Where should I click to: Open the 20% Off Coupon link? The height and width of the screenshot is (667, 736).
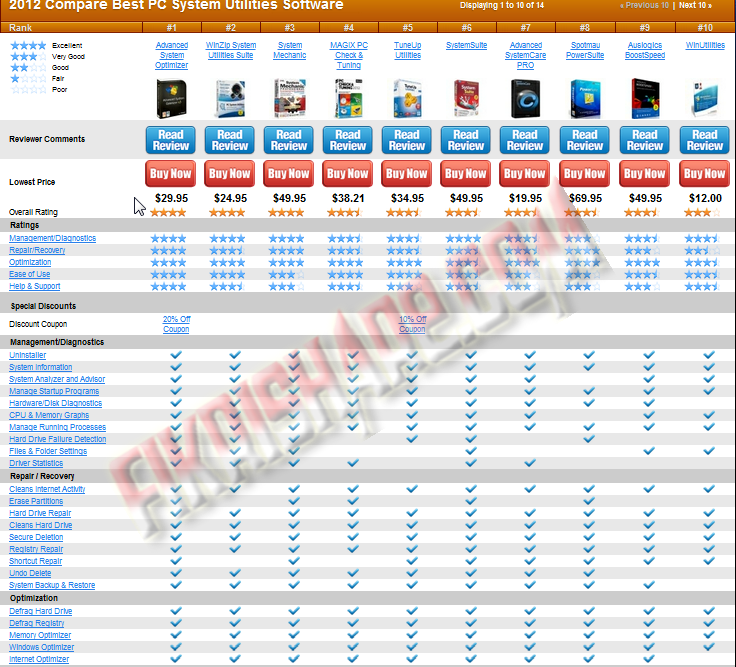pos(176,324)
